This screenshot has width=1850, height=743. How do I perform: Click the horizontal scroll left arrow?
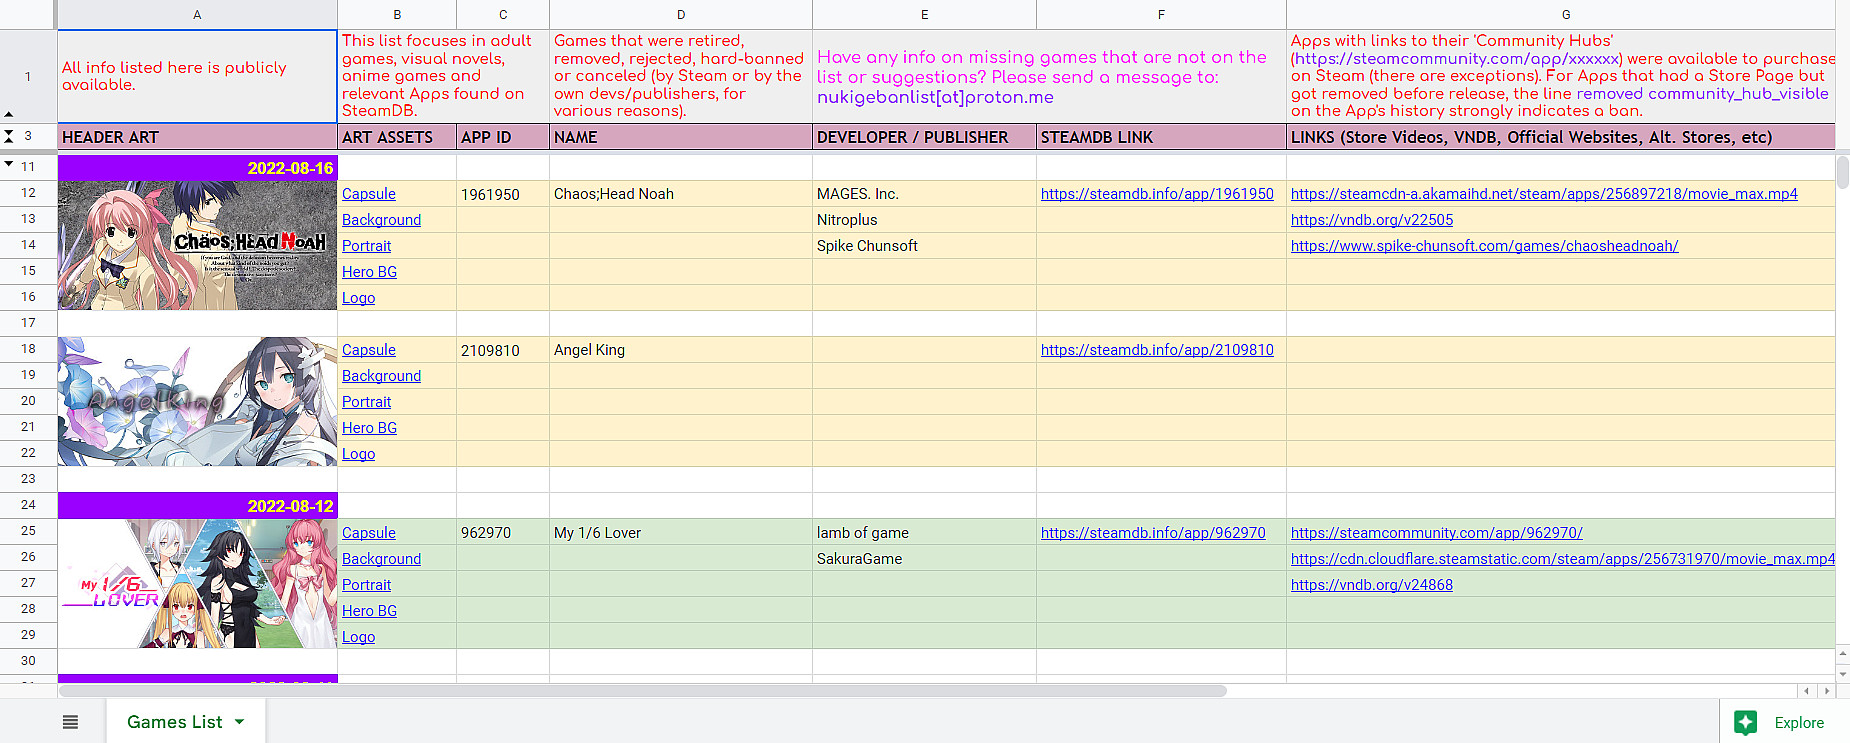[1806, 691]
